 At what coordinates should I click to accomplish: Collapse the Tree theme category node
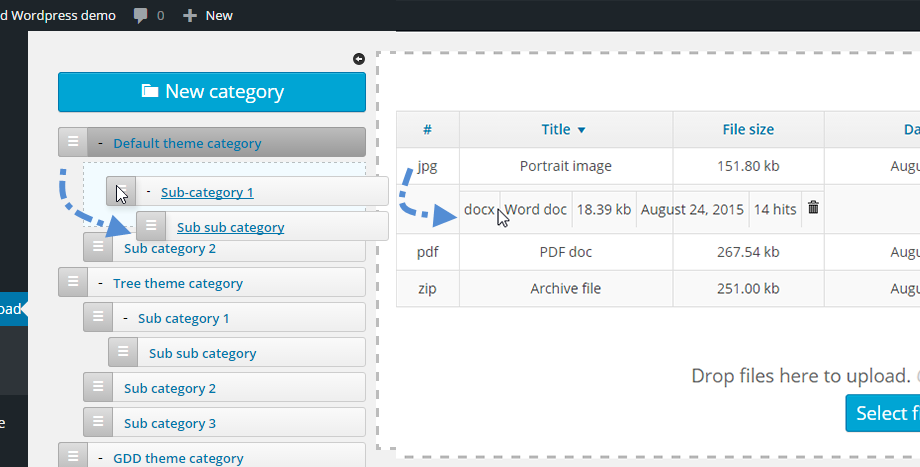coord(100,283)
